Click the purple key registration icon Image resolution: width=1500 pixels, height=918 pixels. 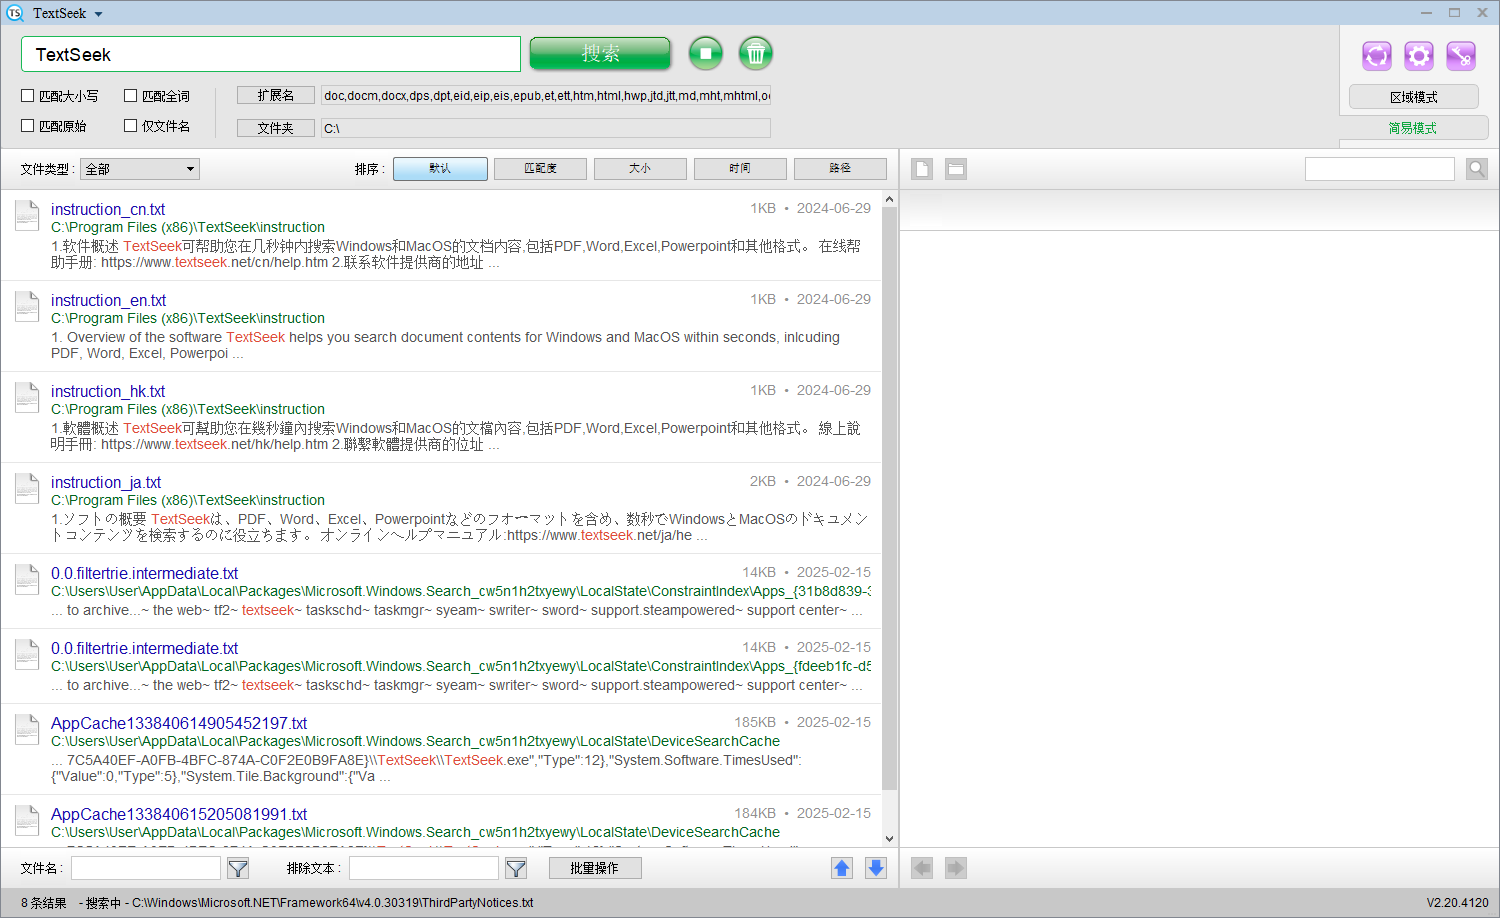[x=1460, y=57]
